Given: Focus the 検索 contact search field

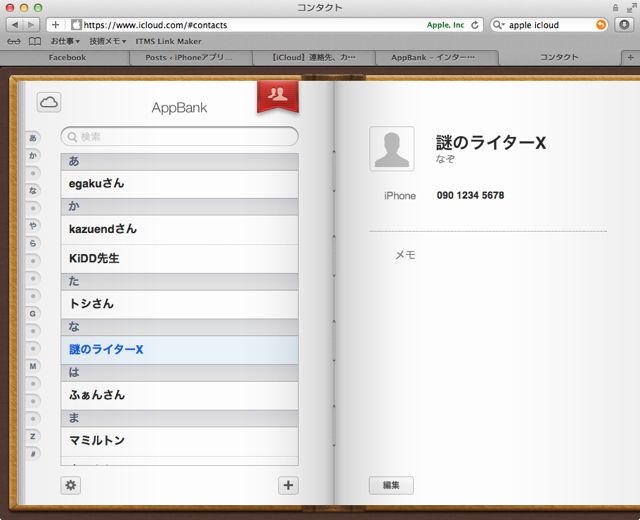Looking at the screenshot, I should pos(180,136).
